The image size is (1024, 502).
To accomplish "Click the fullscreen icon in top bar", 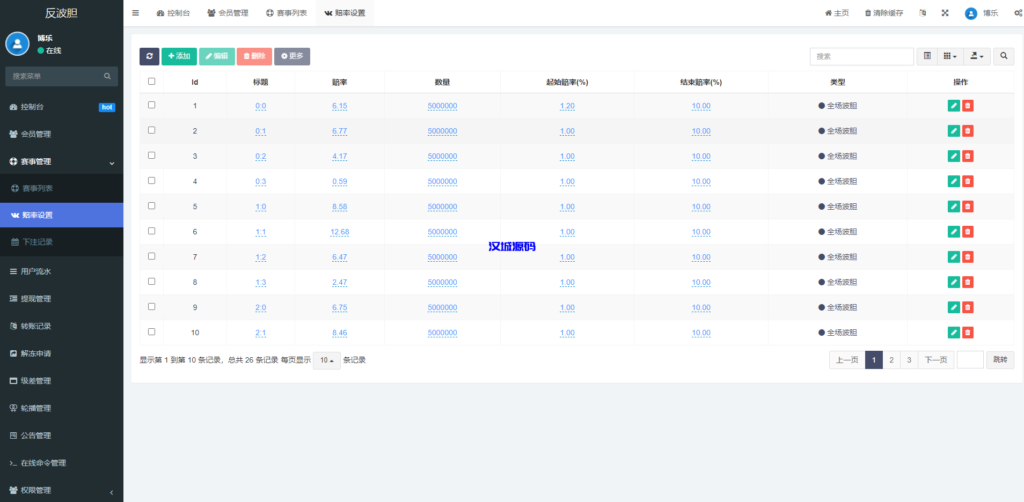I will pos(944,13).
